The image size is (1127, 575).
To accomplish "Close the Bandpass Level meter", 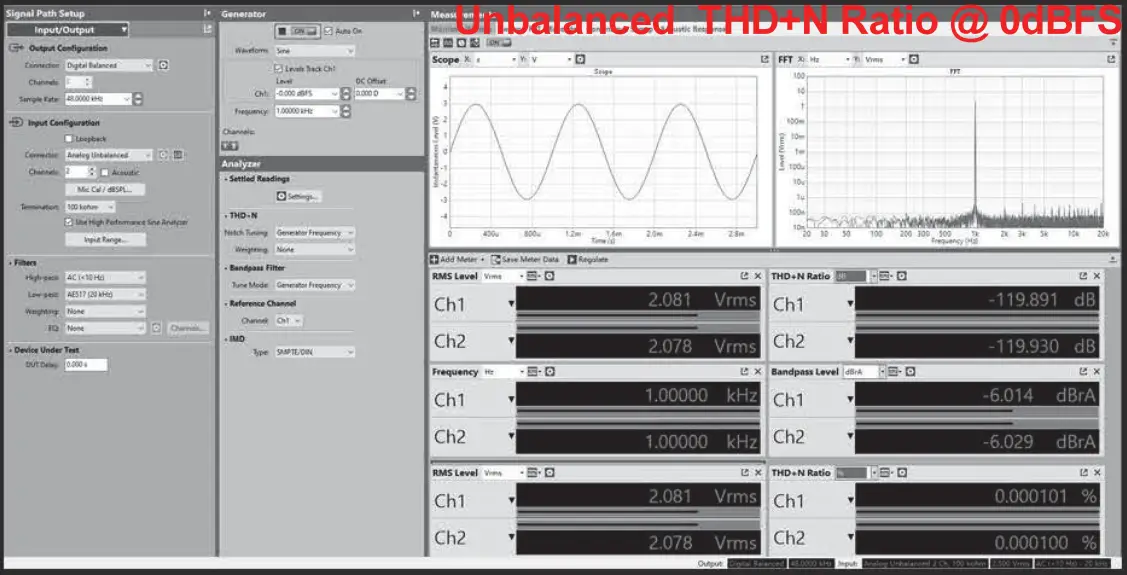I will coord(1097,372).
